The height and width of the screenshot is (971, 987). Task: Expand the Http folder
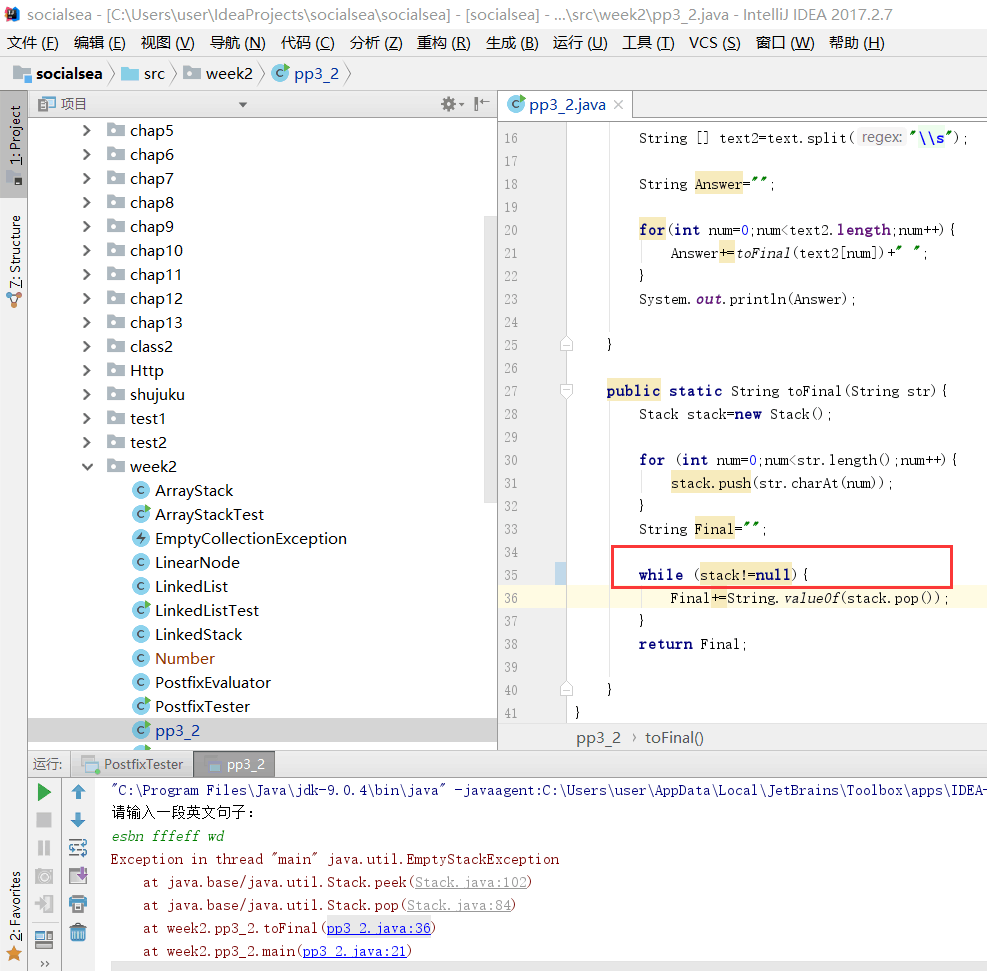point(87,371)
